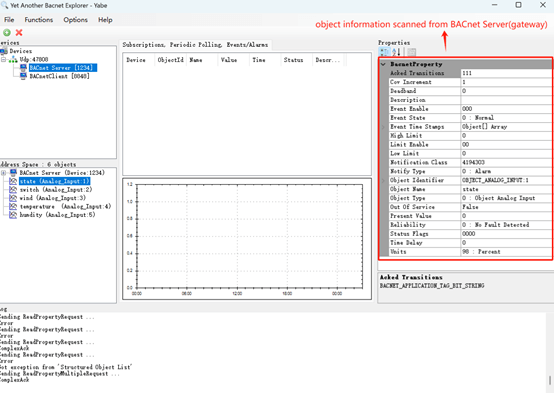Click the ObjectId column header
The image size is (554, 393).
tap(171, 60)
